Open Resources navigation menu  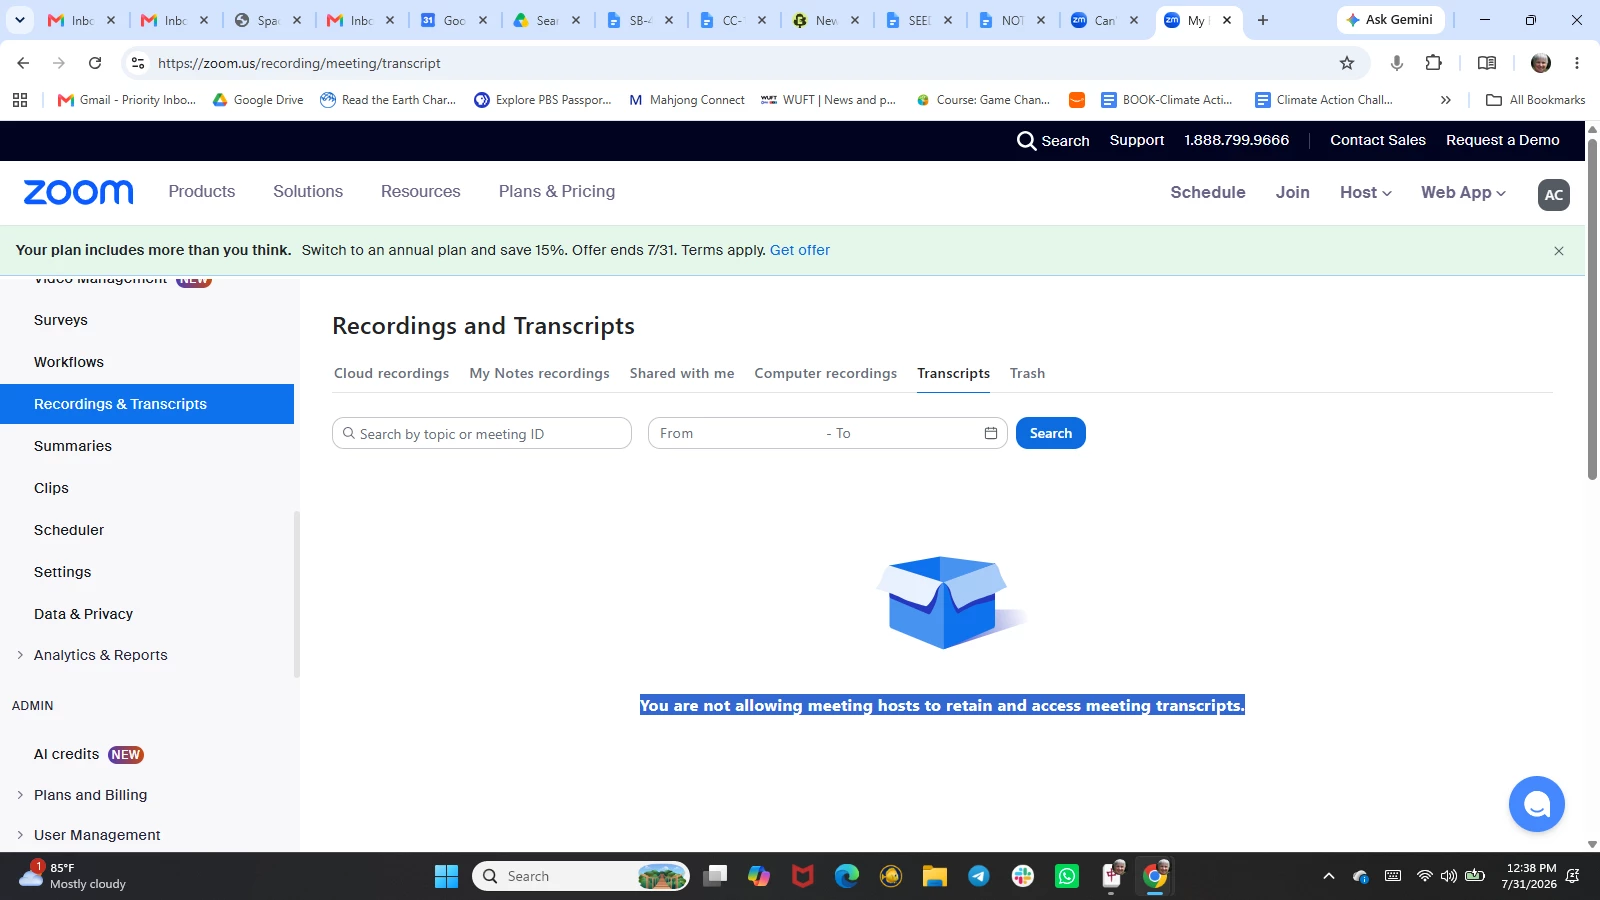point(421,192)
